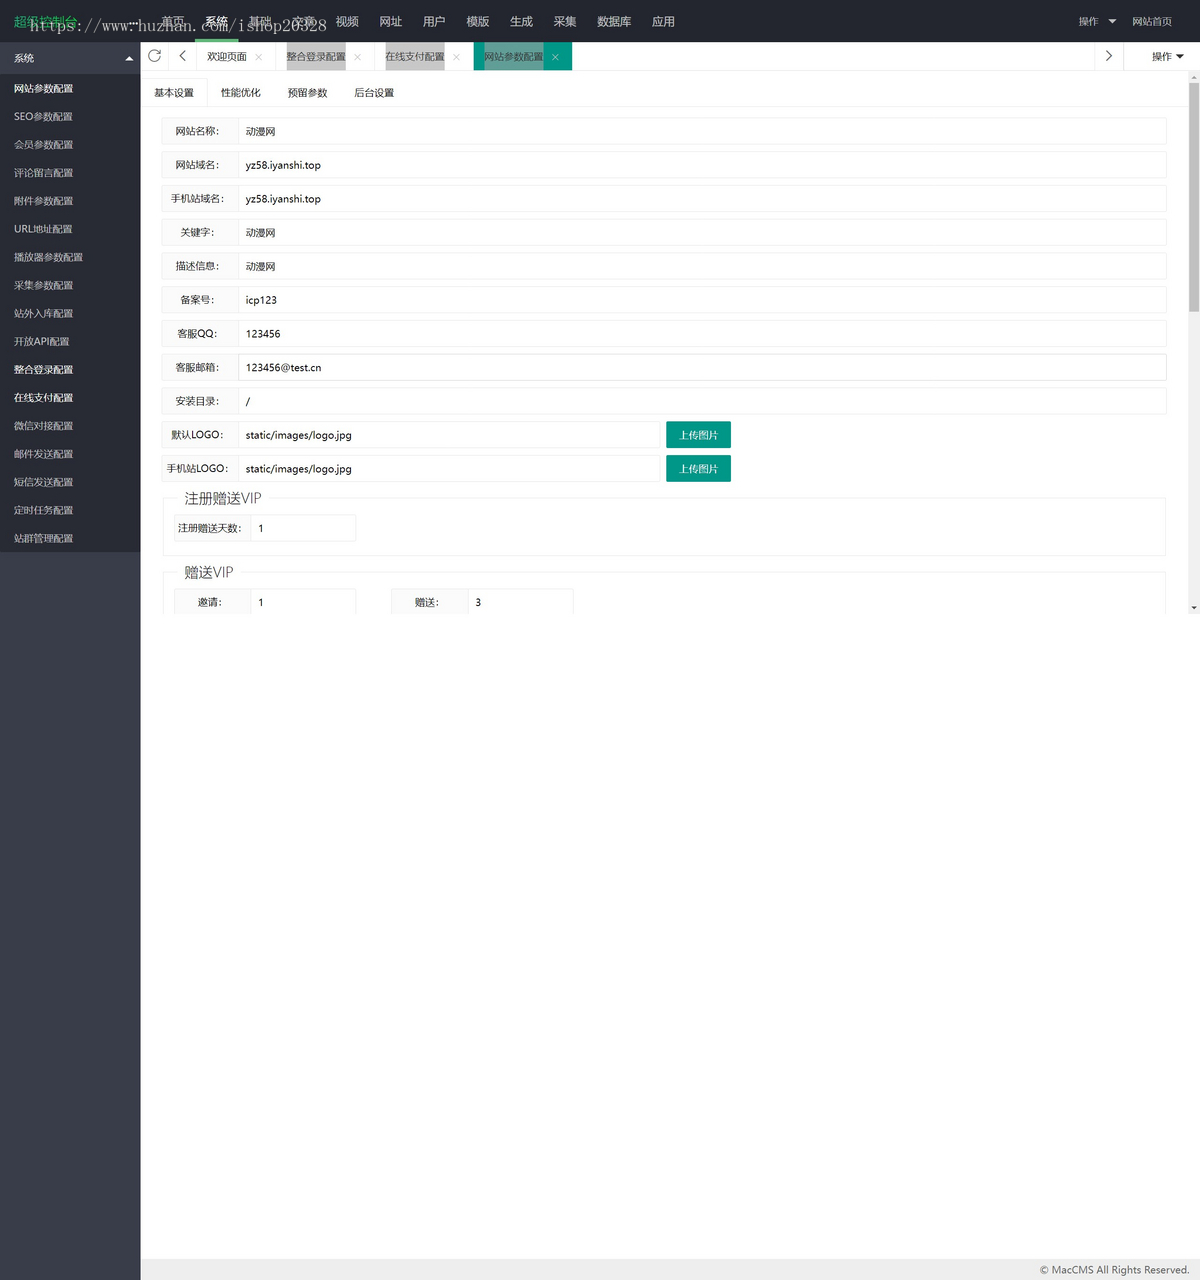Screen dimensions: 1200x1280
Task: Switch to the 整合登录配置 tab
Action: 316,57
